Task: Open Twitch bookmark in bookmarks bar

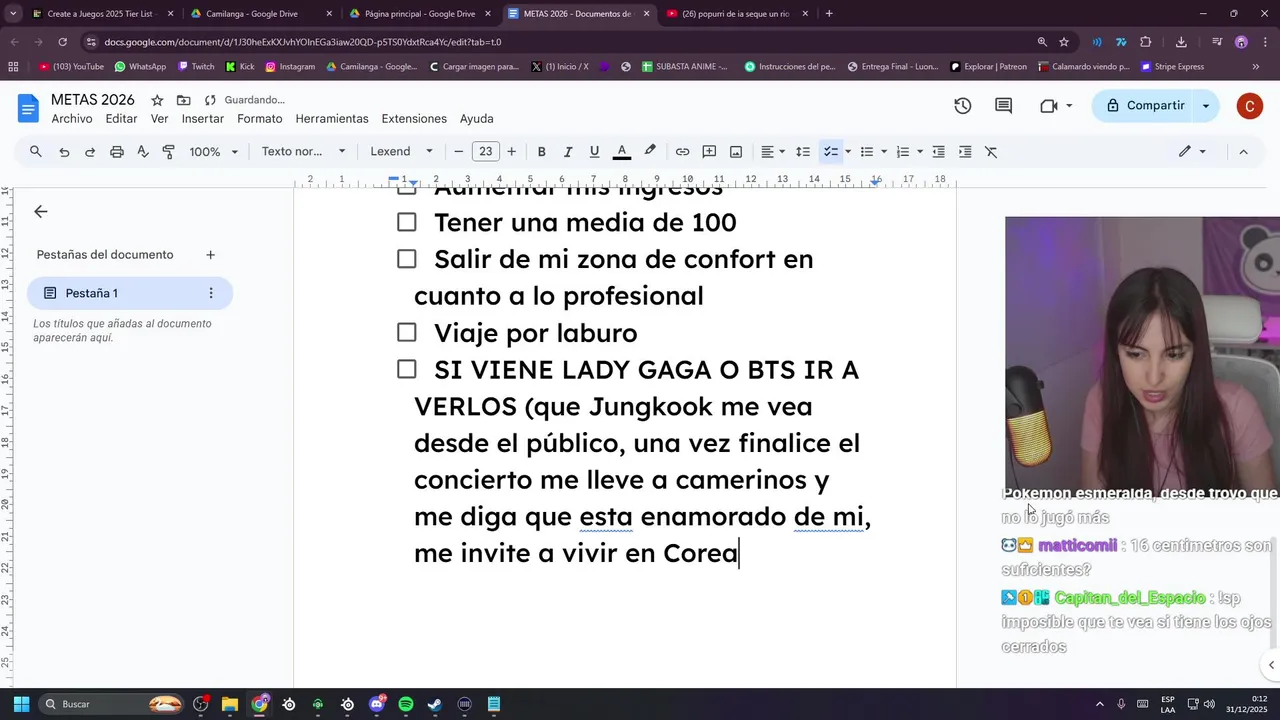Action: 196,67
